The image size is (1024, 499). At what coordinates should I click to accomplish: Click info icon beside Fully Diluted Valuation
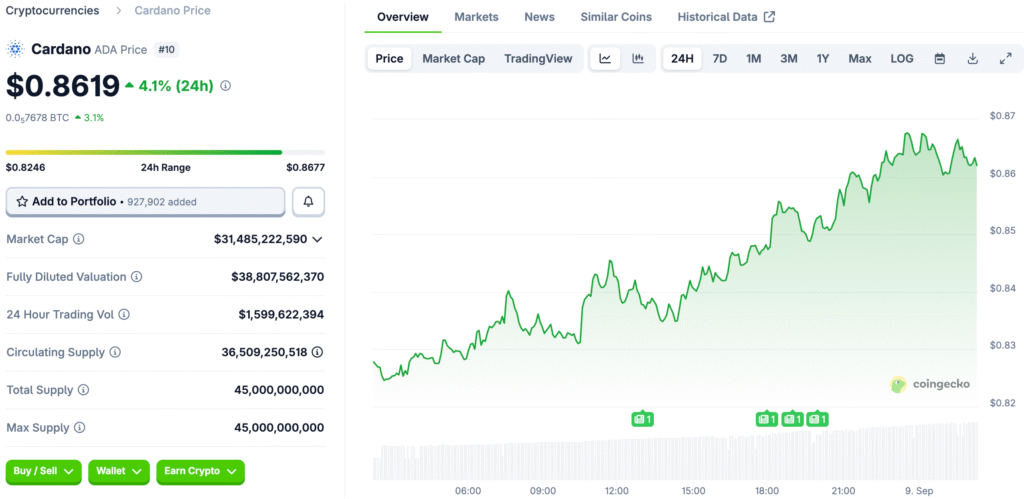(x=137, y=277)
